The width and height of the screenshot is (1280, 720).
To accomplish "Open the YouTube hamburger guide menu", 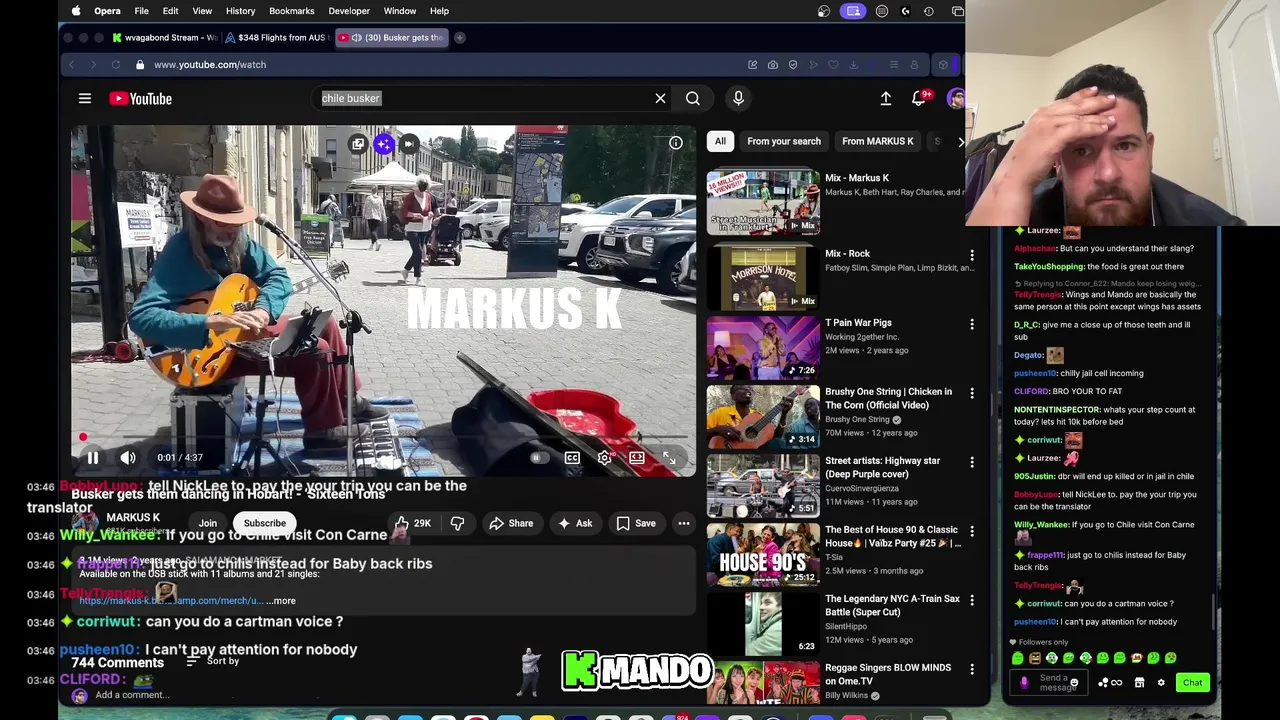I will [85, 98].
